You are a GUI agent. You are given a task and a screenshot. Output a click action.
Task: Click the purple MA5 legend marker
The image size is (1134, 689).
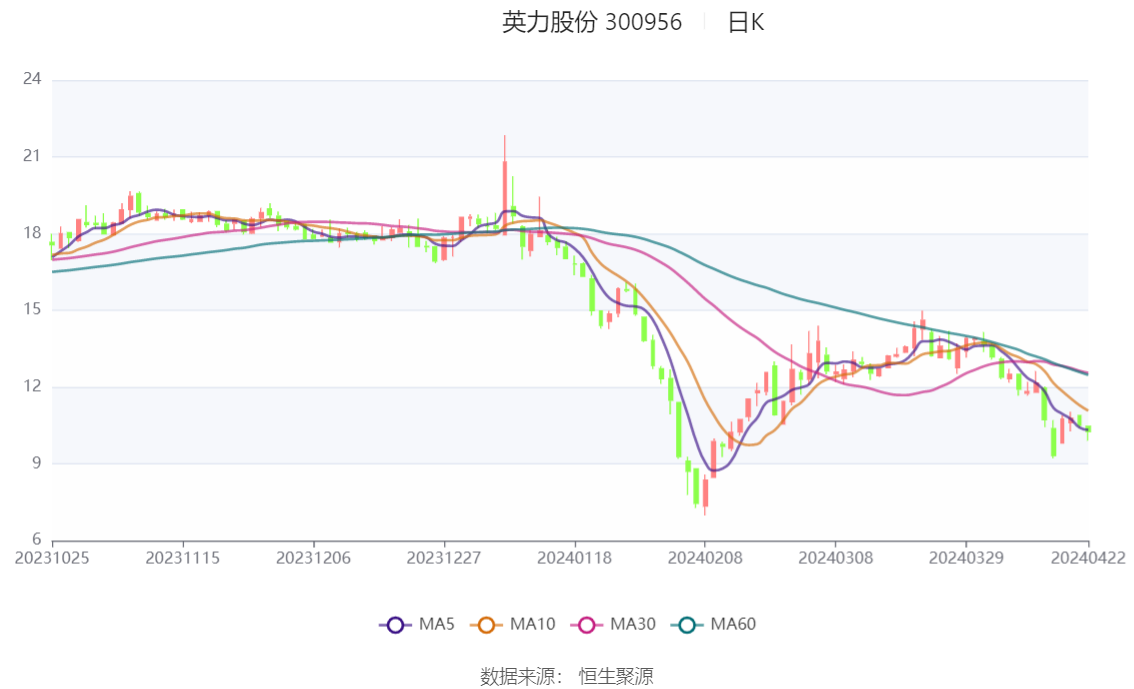point(395,625)
